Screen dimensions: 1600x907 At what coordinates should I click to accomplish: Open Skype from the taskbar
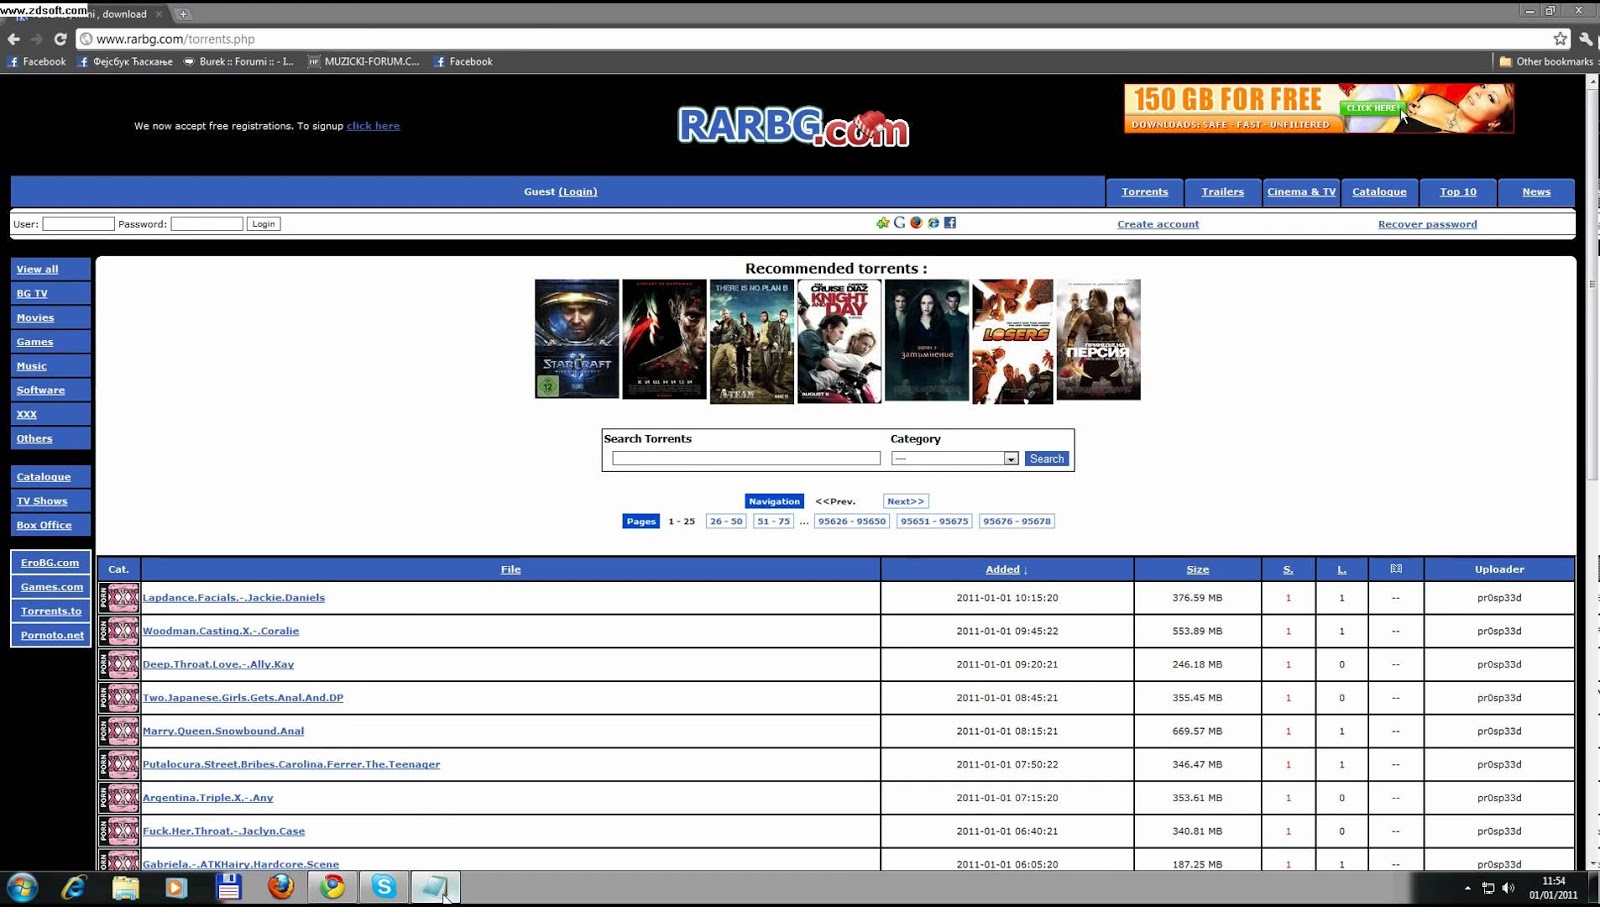pyautogui.click(x=385, y=887)
